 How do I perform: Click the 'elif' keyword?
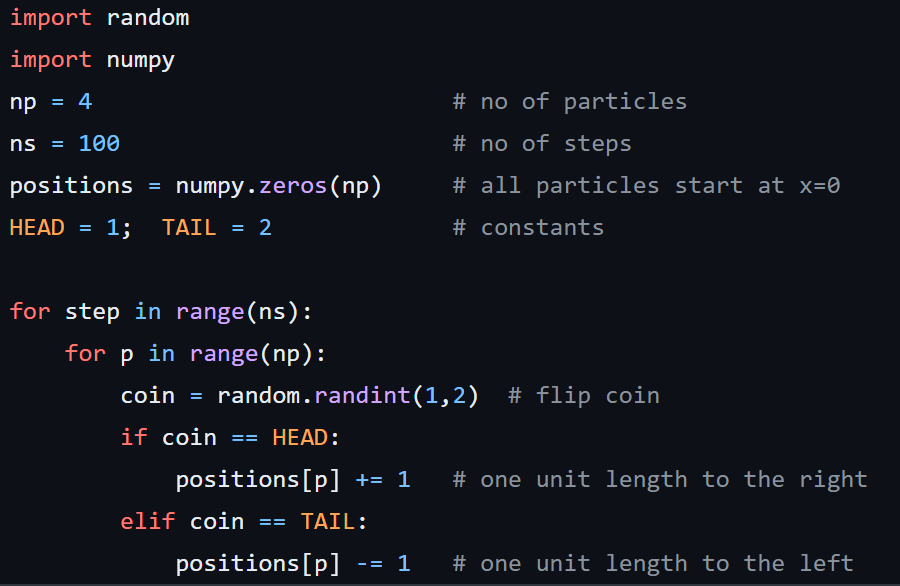(x=148, y=522)
